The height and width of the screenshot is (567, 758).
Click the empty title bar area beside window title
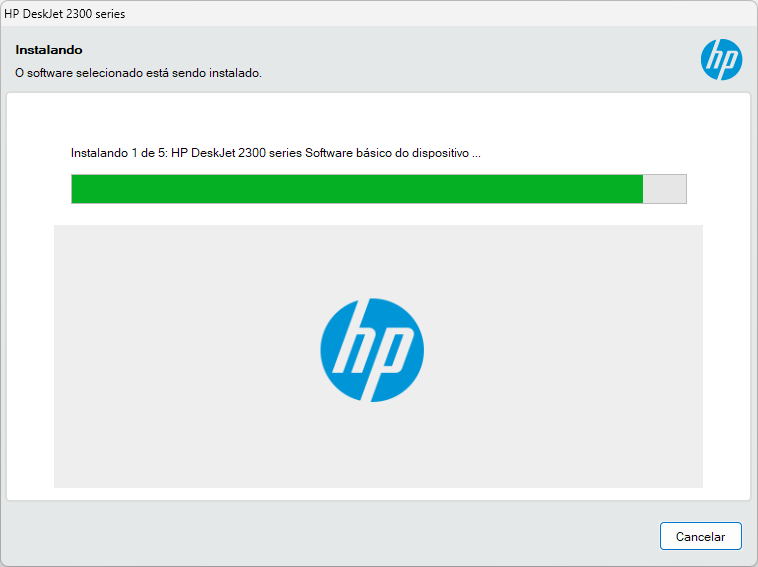(x=435, y=14)
